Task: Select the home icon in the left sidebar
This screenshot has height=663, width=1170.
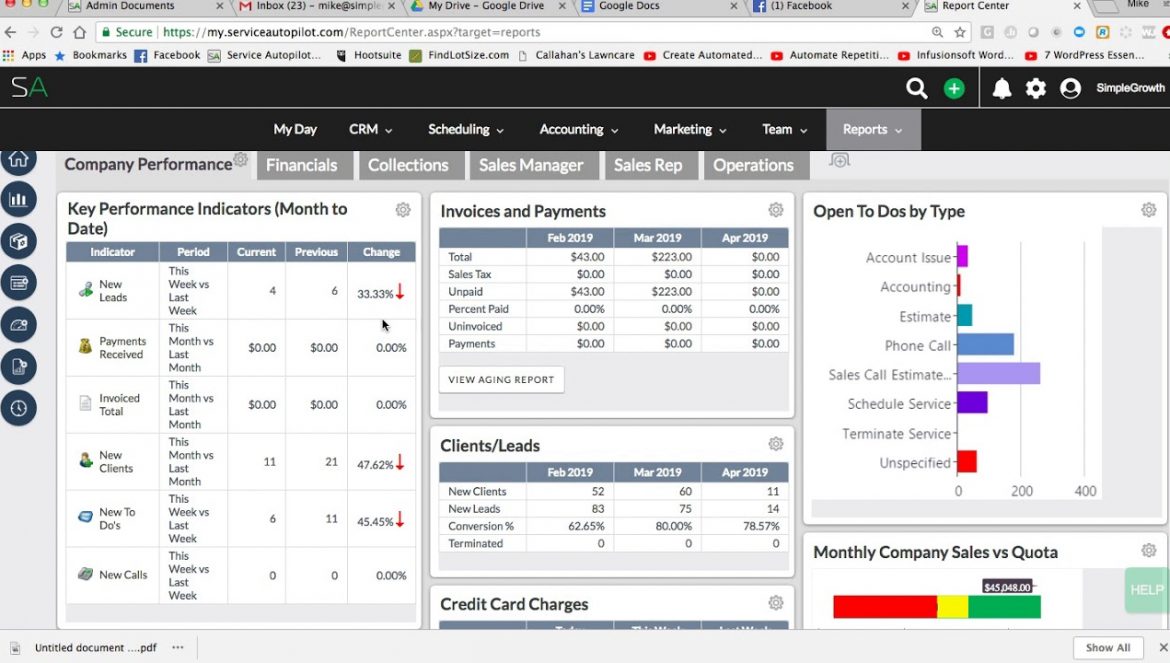Action: coord(18,158)
